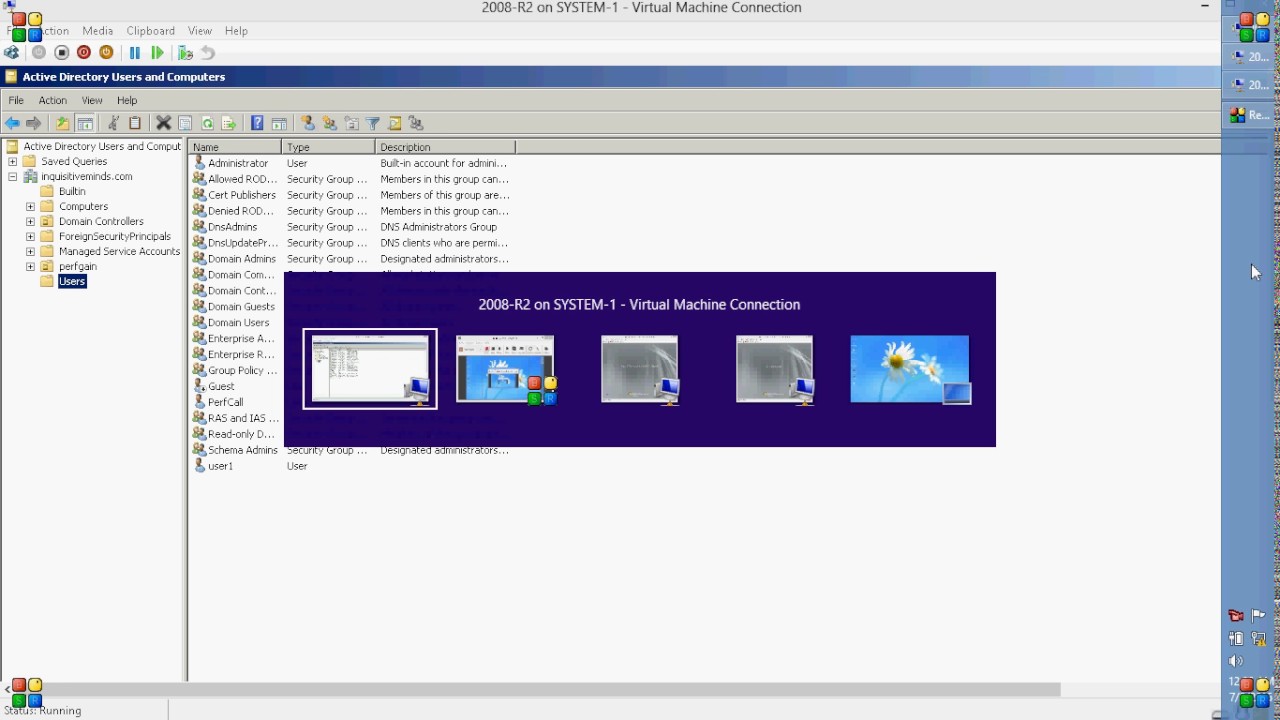This screenshot has height=720, width=1280.
Task: Open the Action Center flag icon in the tray
Action: (1259, 615)
